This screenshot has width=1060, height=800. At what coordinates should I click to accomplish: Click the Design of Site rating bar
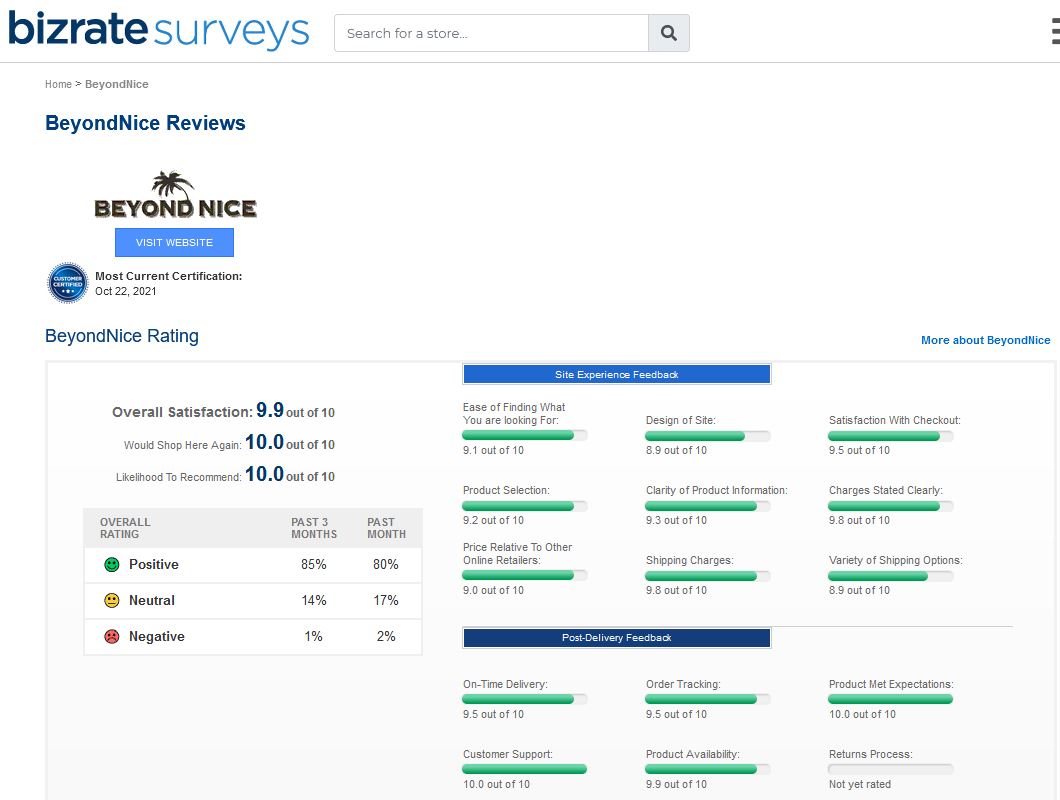click(707, 436)
